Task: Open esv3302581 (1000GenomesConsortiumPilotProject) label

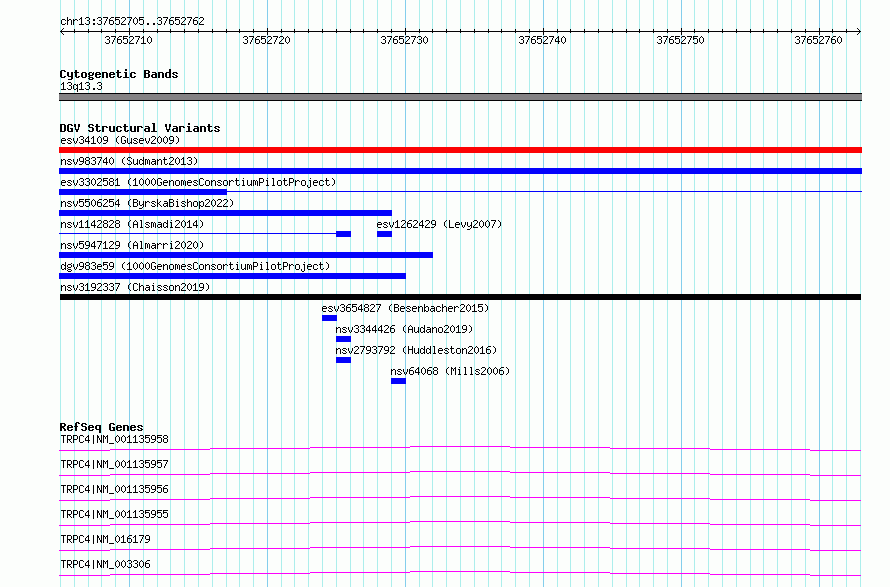Action: (198, 182)
